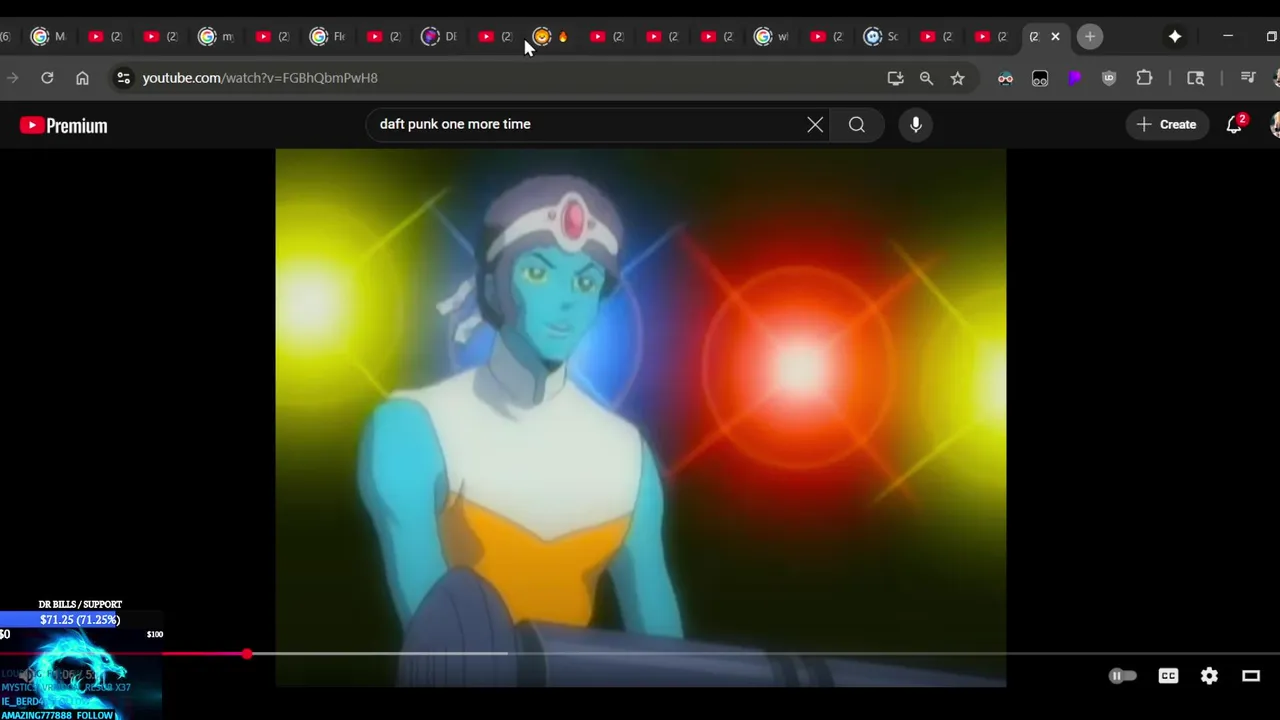Toggle closed captions CC

click(1168, 676)
